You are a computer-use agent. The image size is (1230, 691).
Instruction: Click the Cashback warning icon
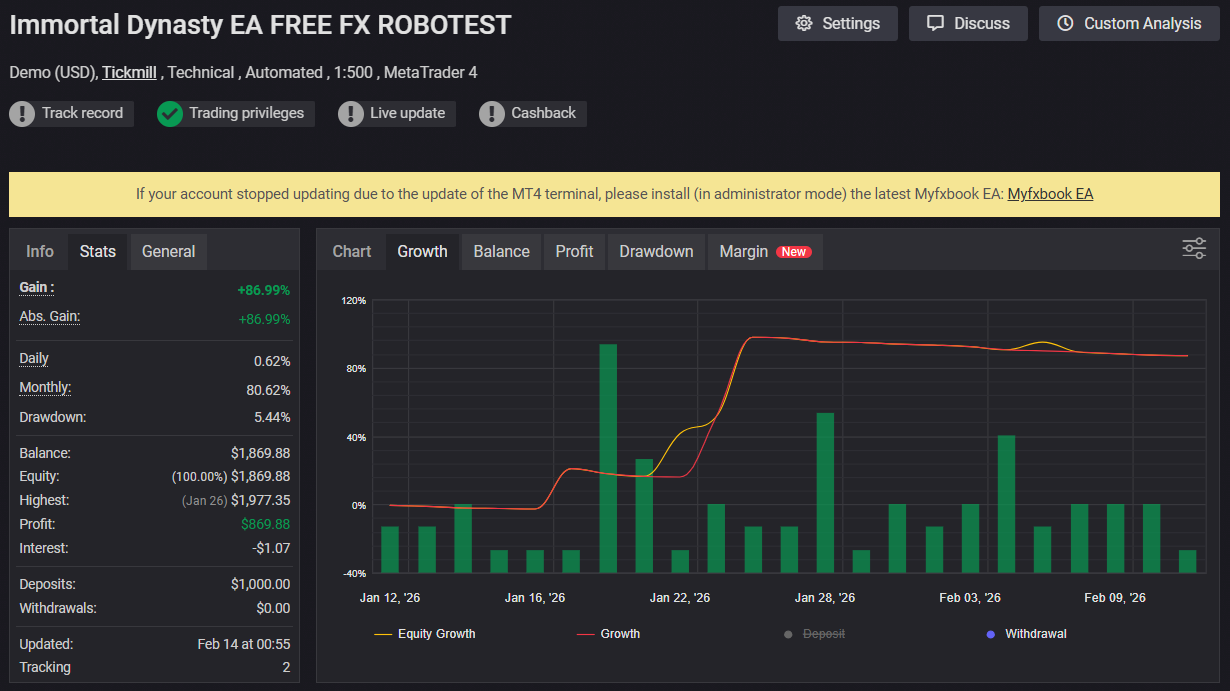491,114
